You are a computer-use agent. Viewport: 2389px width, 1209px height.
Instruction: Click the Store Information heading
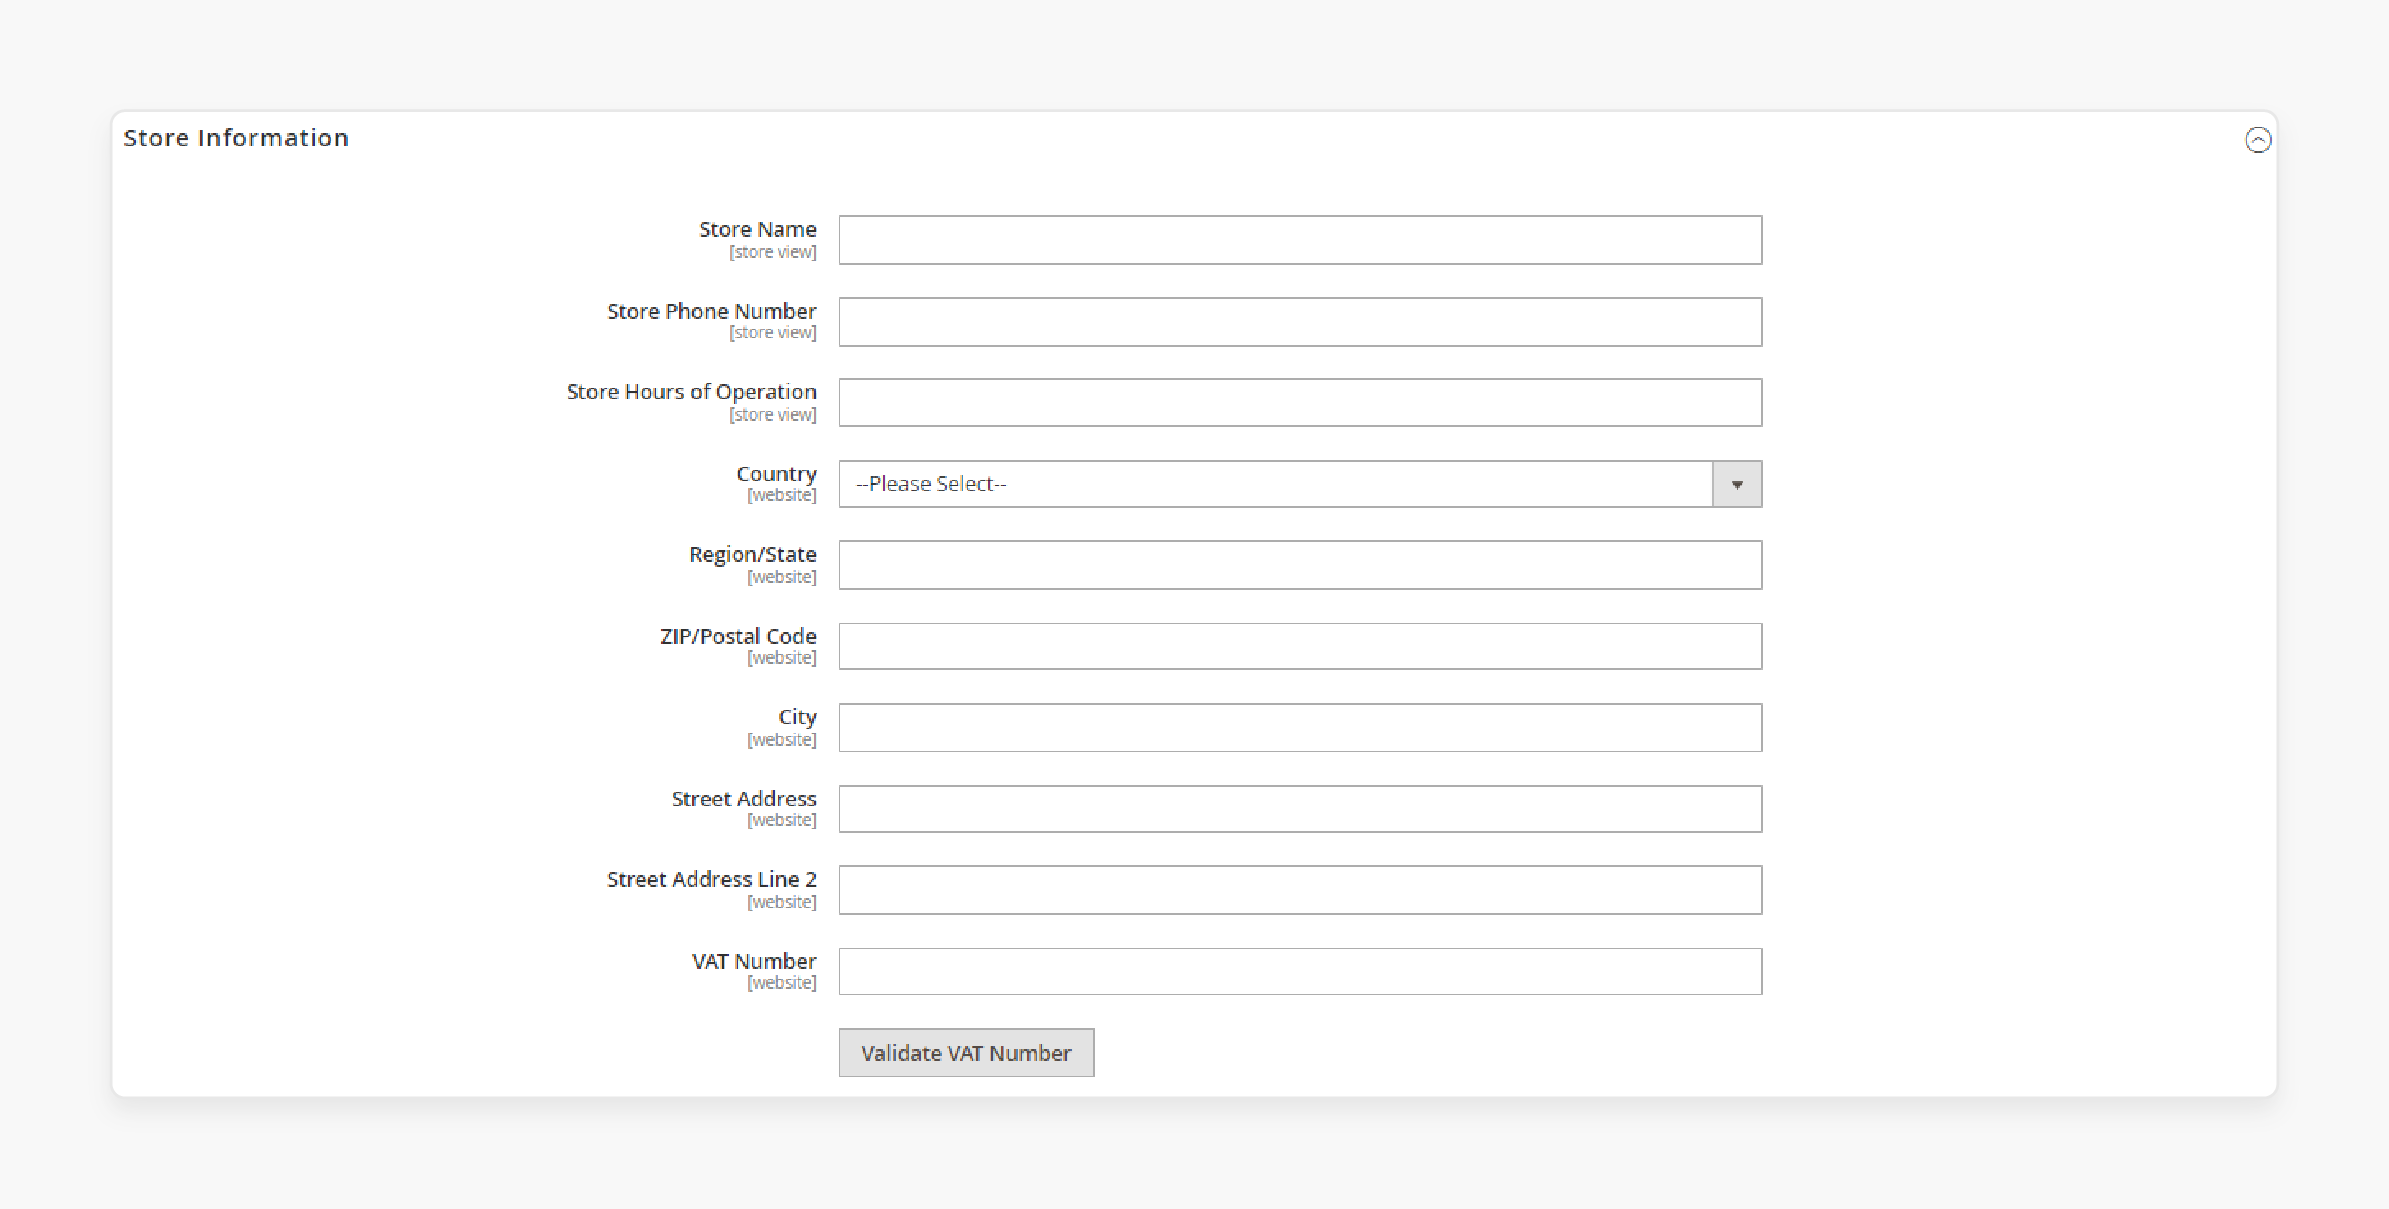point(236,138)
